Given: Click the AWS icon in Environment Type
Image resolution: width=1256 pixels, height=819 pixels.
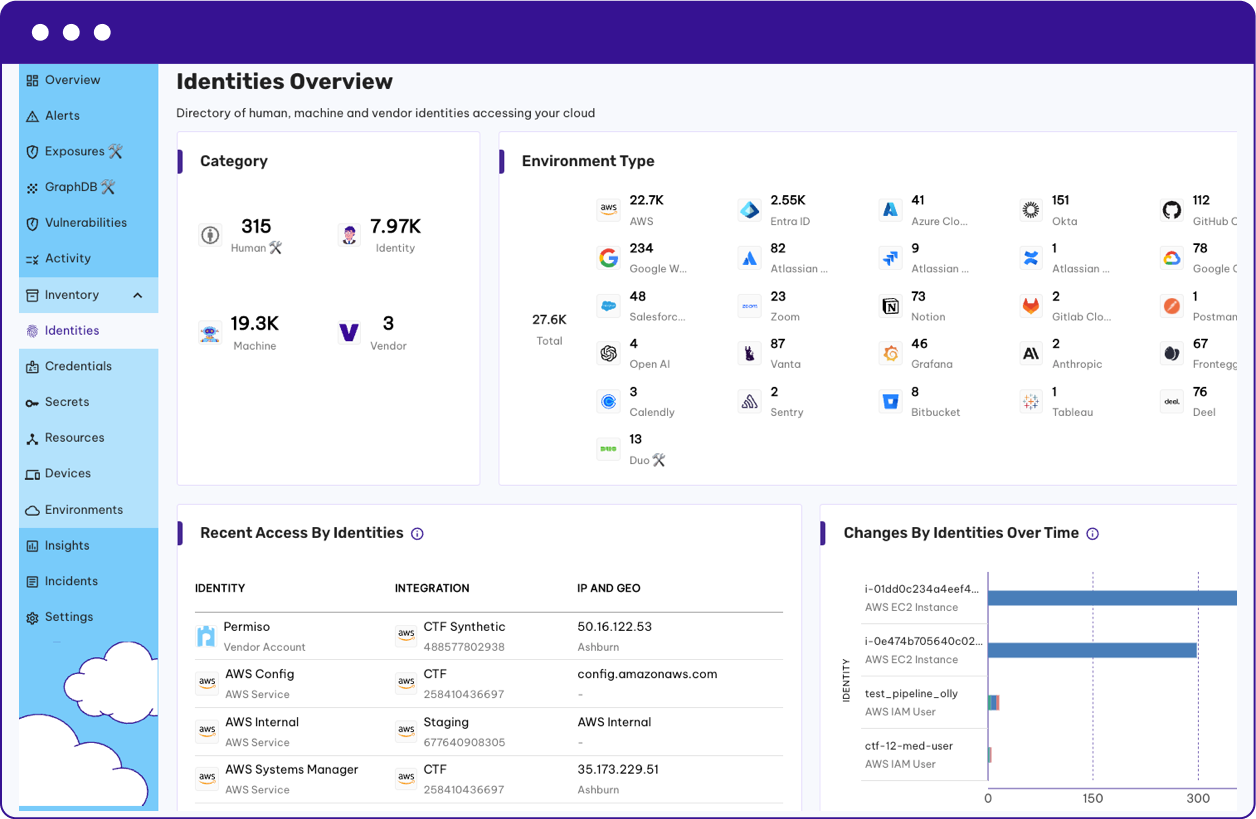Looking at the screenshot, I should 608,210.
